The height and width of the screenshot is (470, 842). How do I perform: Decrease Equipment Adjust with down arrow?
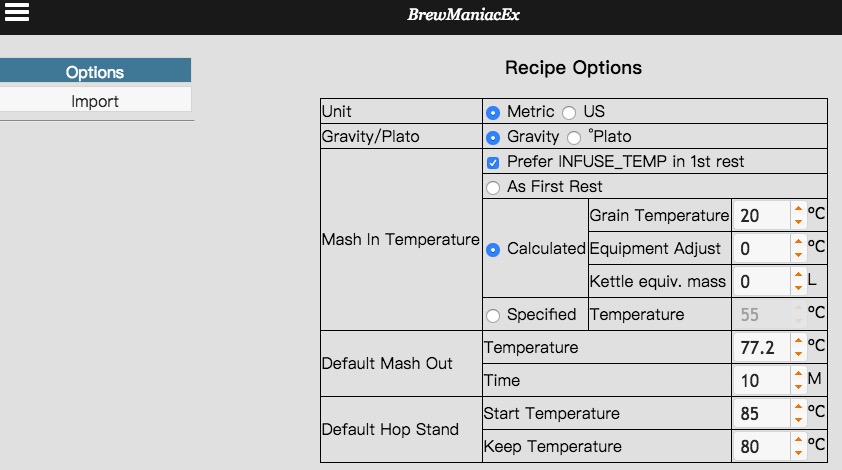799,255
